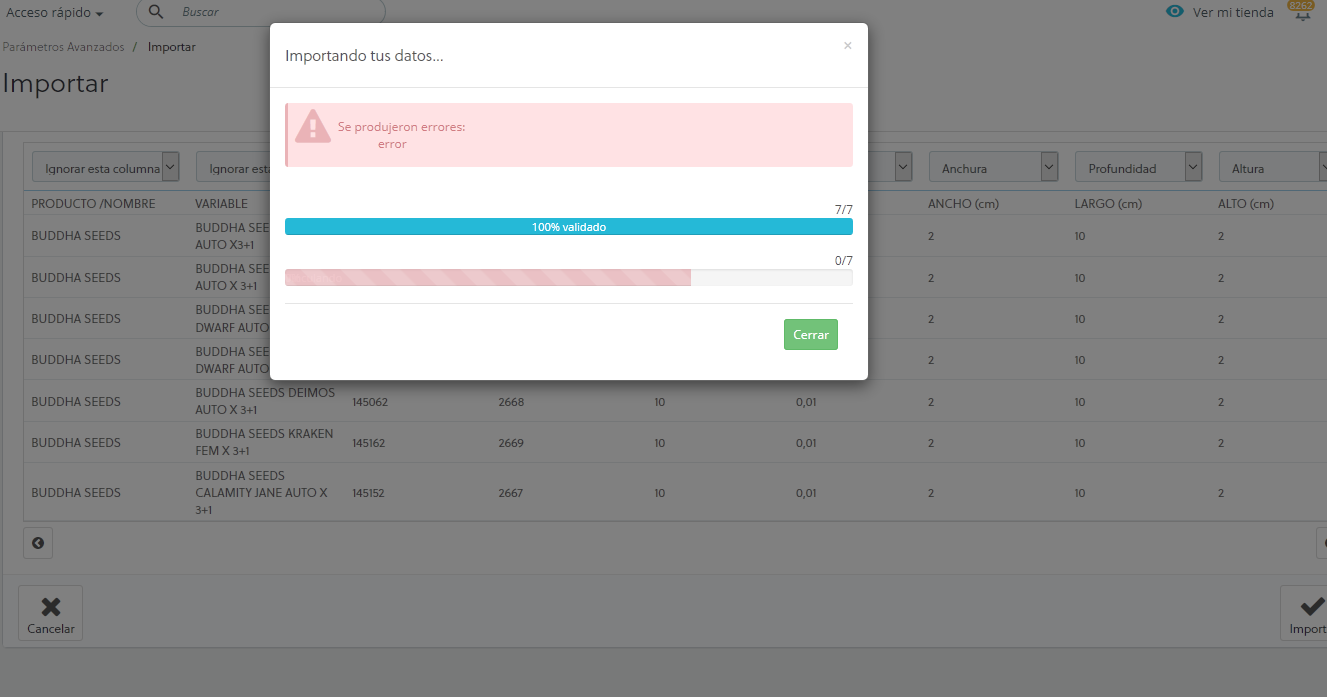Click the Importar page heading
Screen dimensions: 1327x697
point(55,83)
